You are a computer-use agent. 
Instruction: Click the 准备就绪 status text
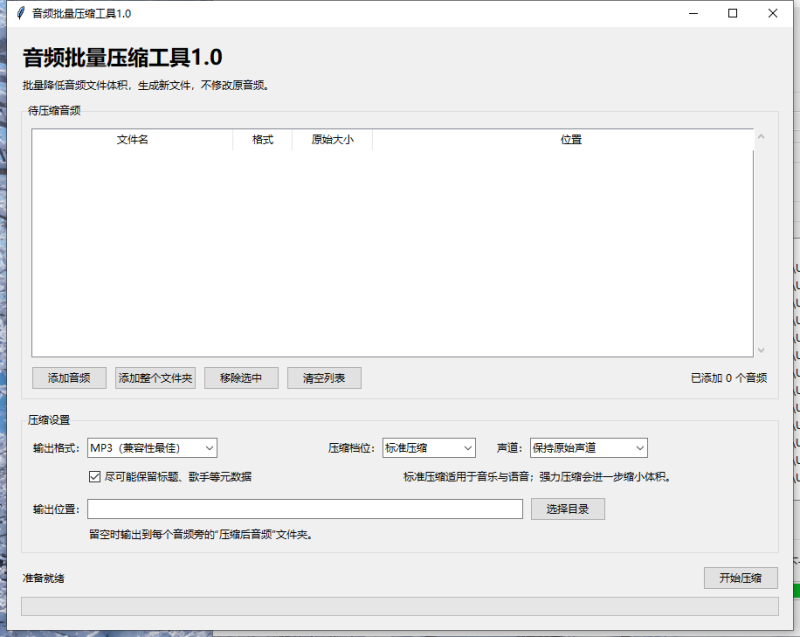pos(43,578)
